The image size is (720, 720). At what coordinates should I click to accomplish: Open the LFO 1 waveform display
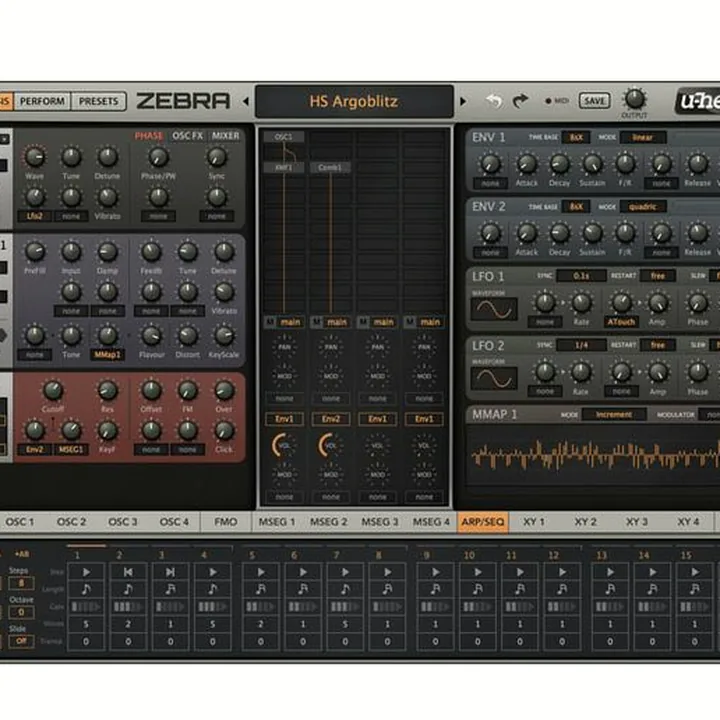click(494, 309)
